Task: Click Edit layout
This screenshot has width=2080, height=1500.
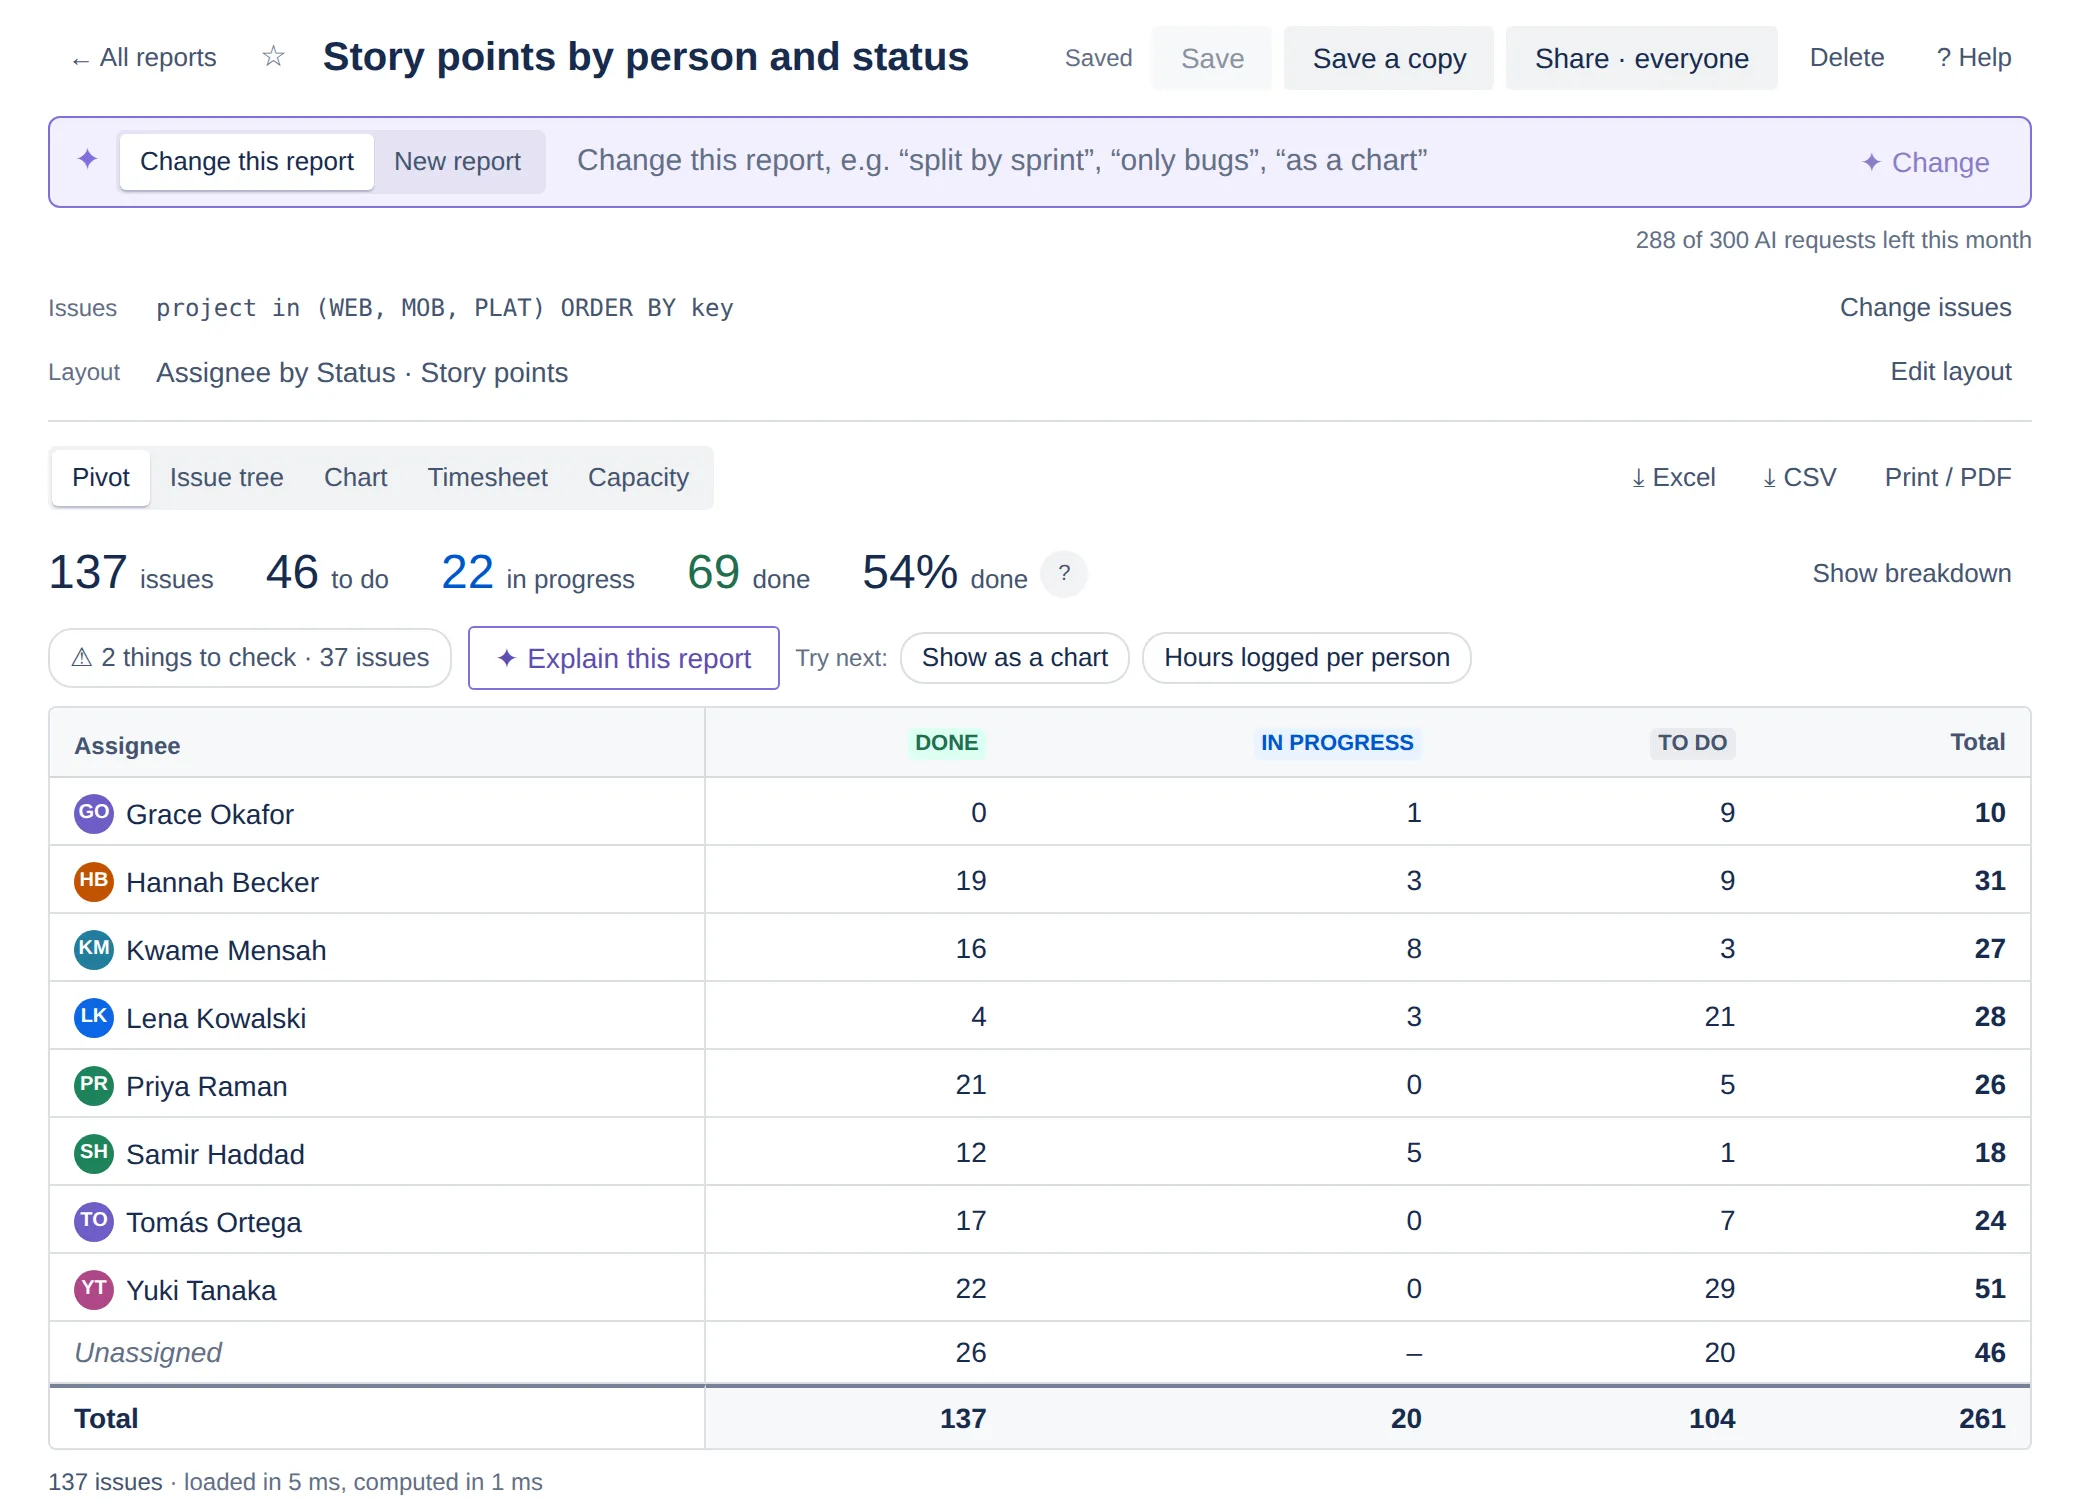Action: click(x=1950, y=371)
